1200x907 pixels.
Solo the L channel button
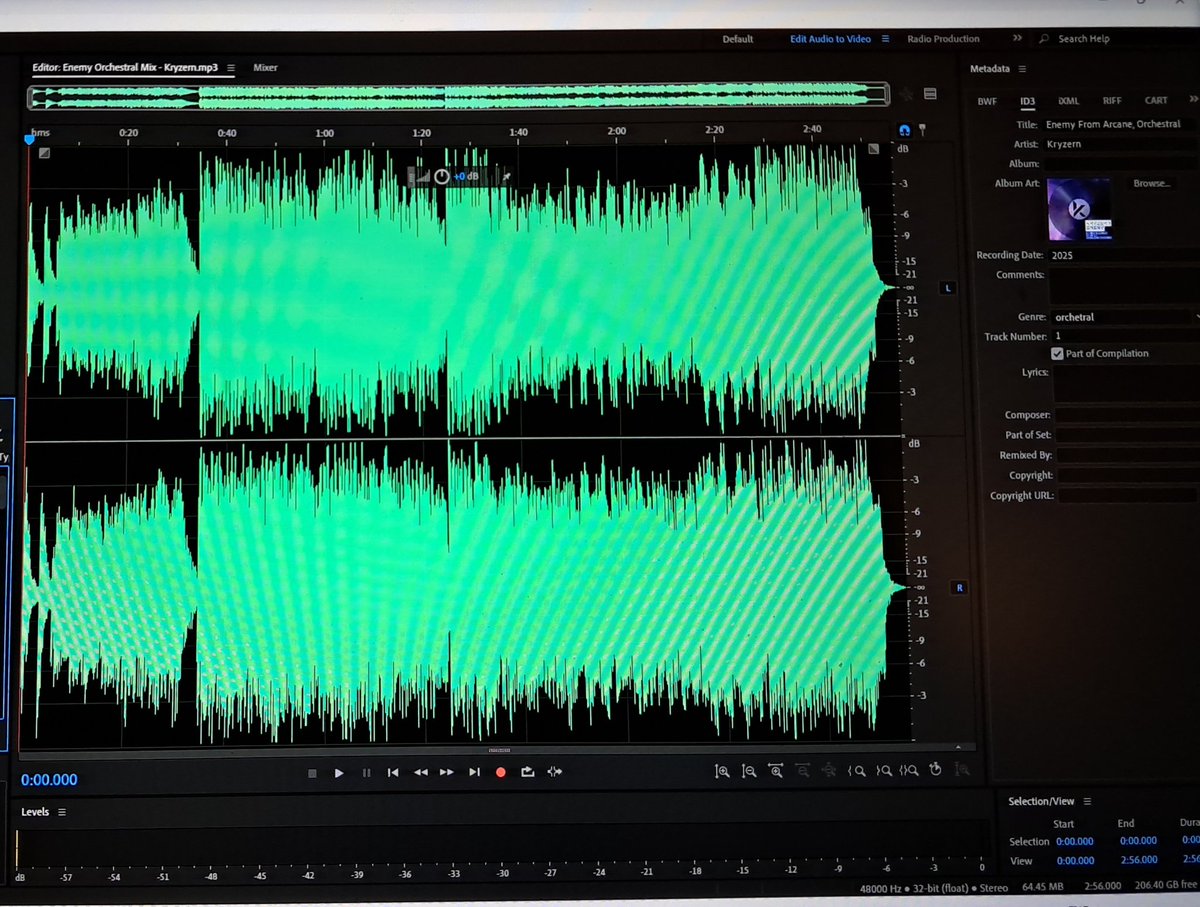click(946, 287)
